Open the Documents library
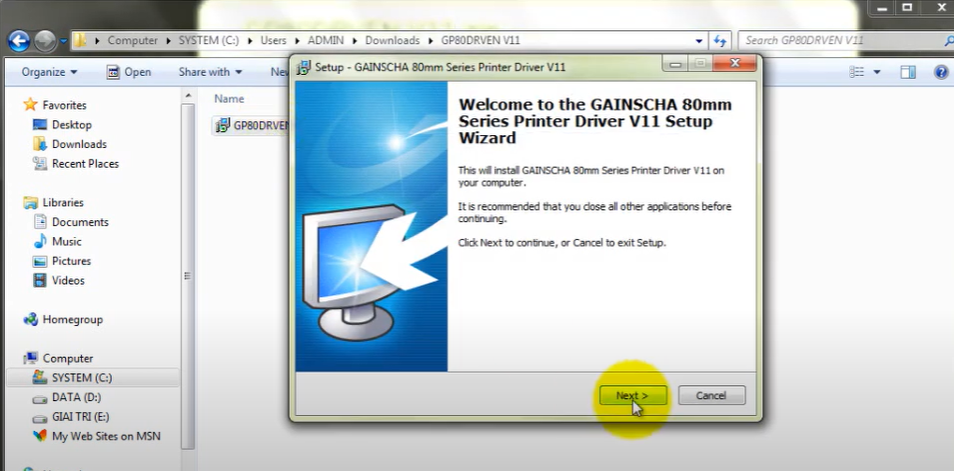954x471 pixels. [80, 222]
